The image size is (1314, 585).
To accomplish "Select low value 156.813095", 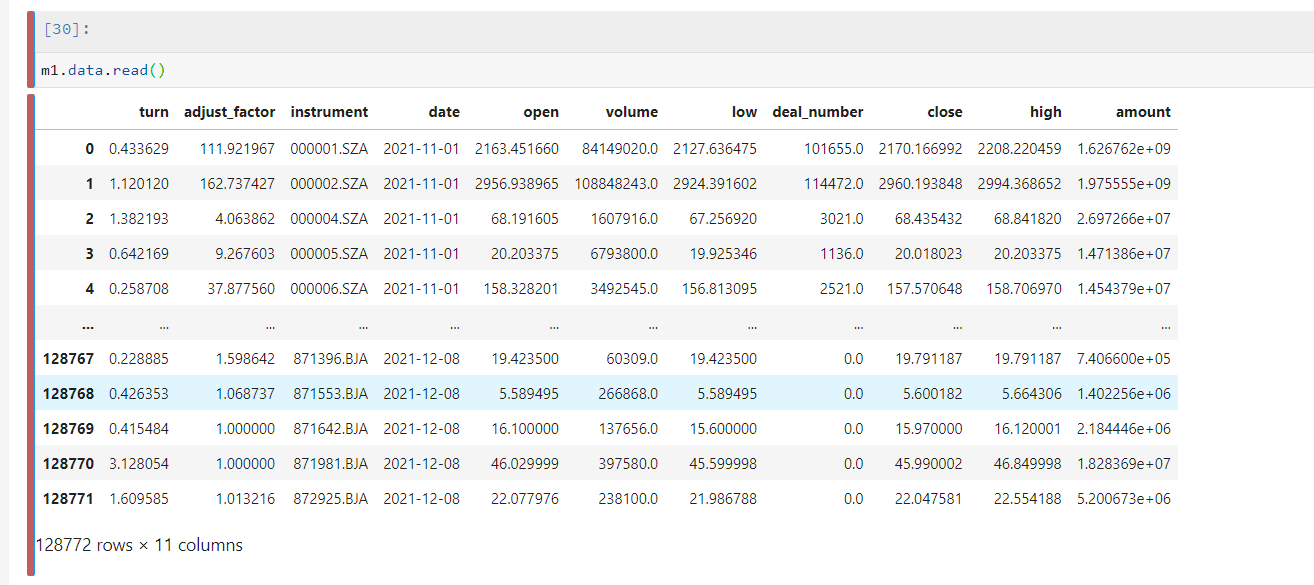I will (x=720, y=289).
